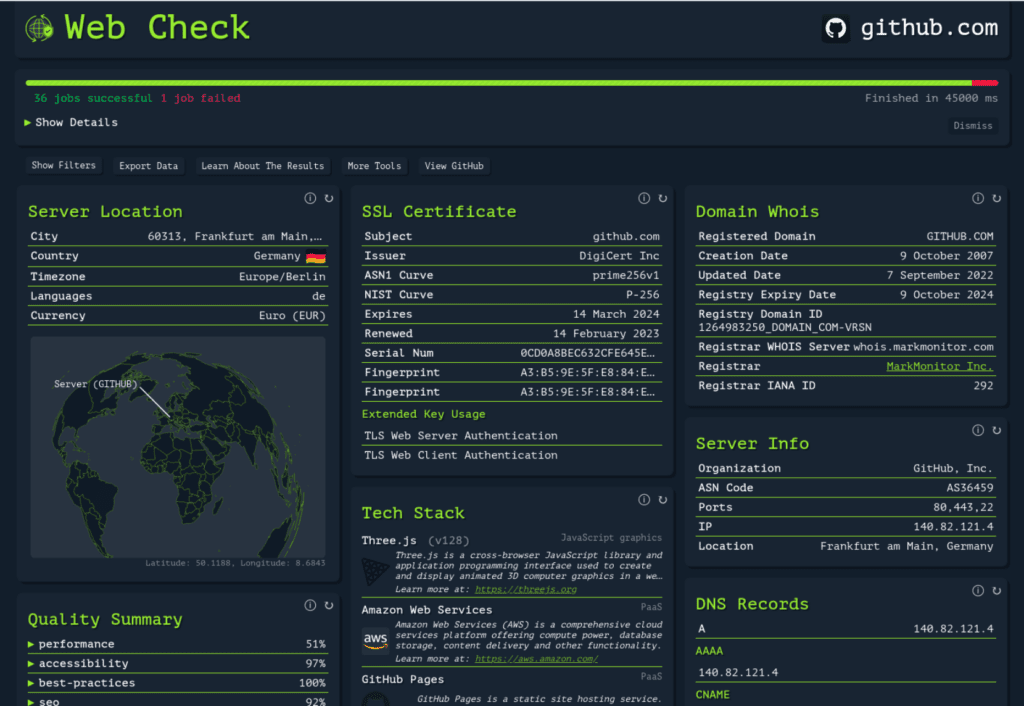
Task: Click the Show Filters button
Action: click(x=63, y=166)
